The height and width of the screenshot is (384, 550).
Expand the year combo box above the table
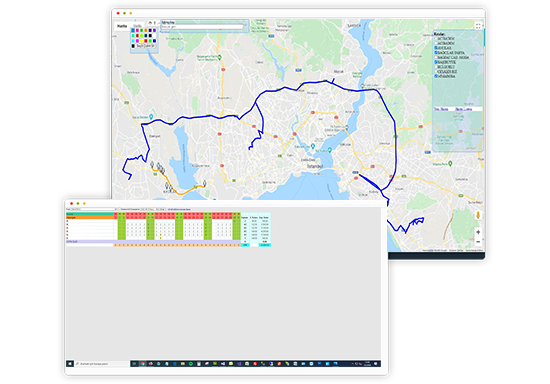coord(143,209)
